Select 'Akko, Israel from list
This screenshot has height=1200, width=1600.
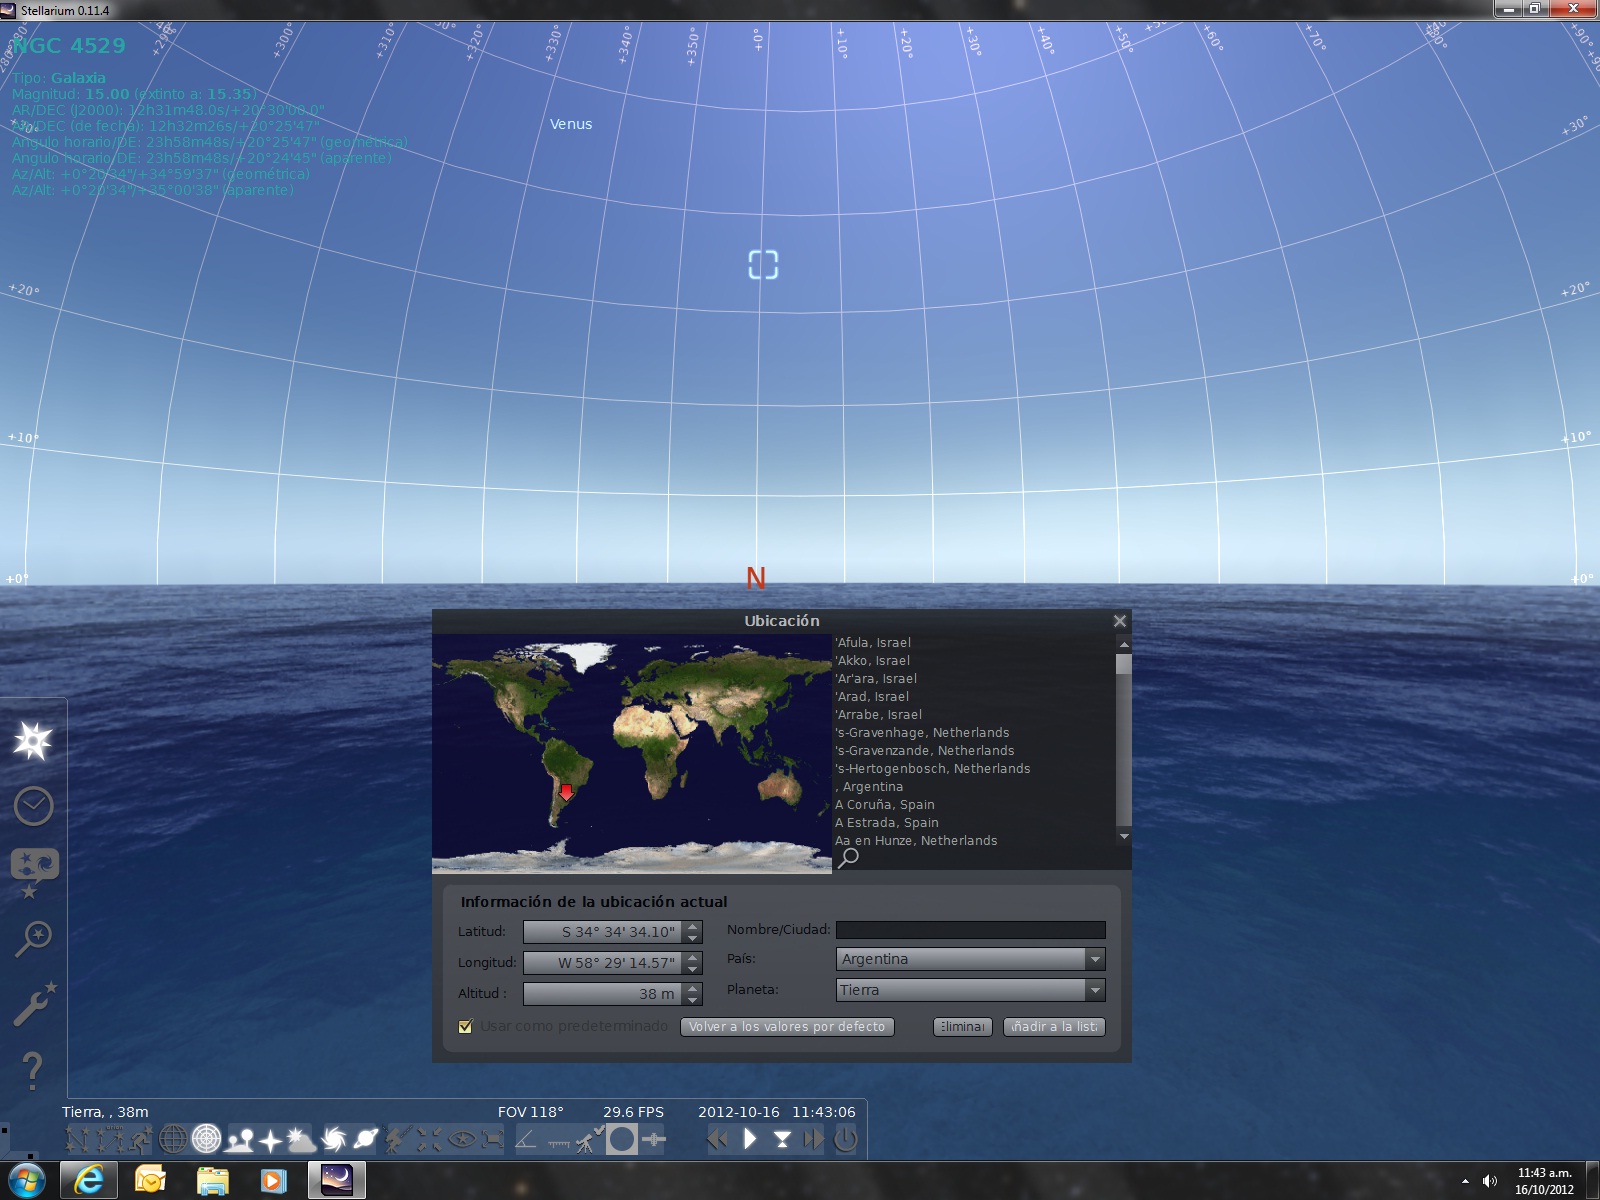(872, 660)
